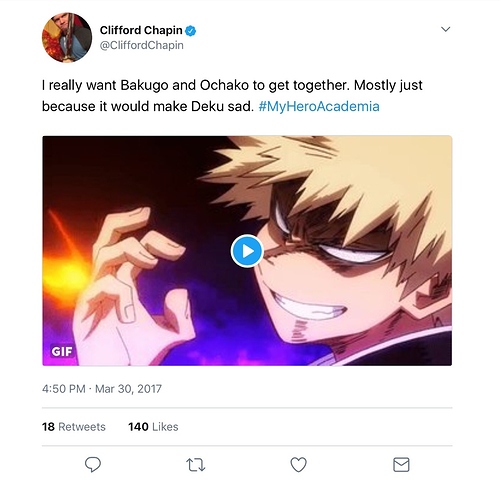Click the blue verified badge

[x=190, y=31]
